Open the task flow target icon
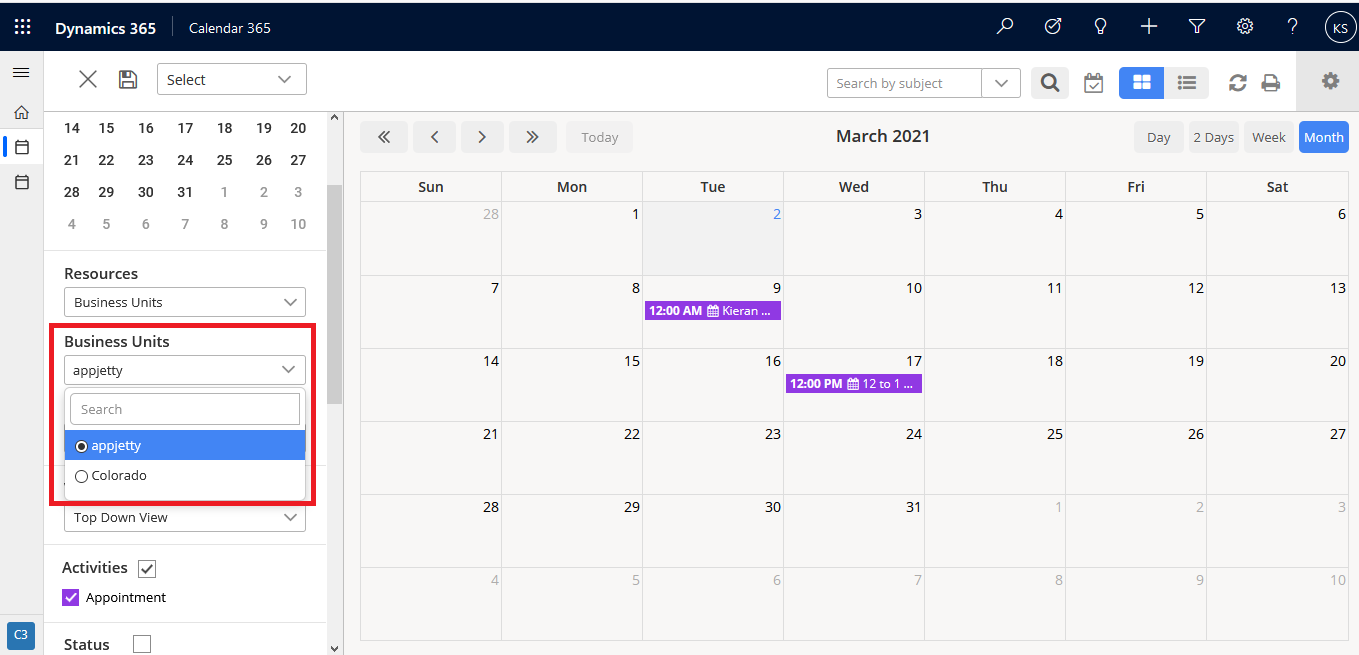This screenshot has width=1359, height=655. coord(1053,27)
